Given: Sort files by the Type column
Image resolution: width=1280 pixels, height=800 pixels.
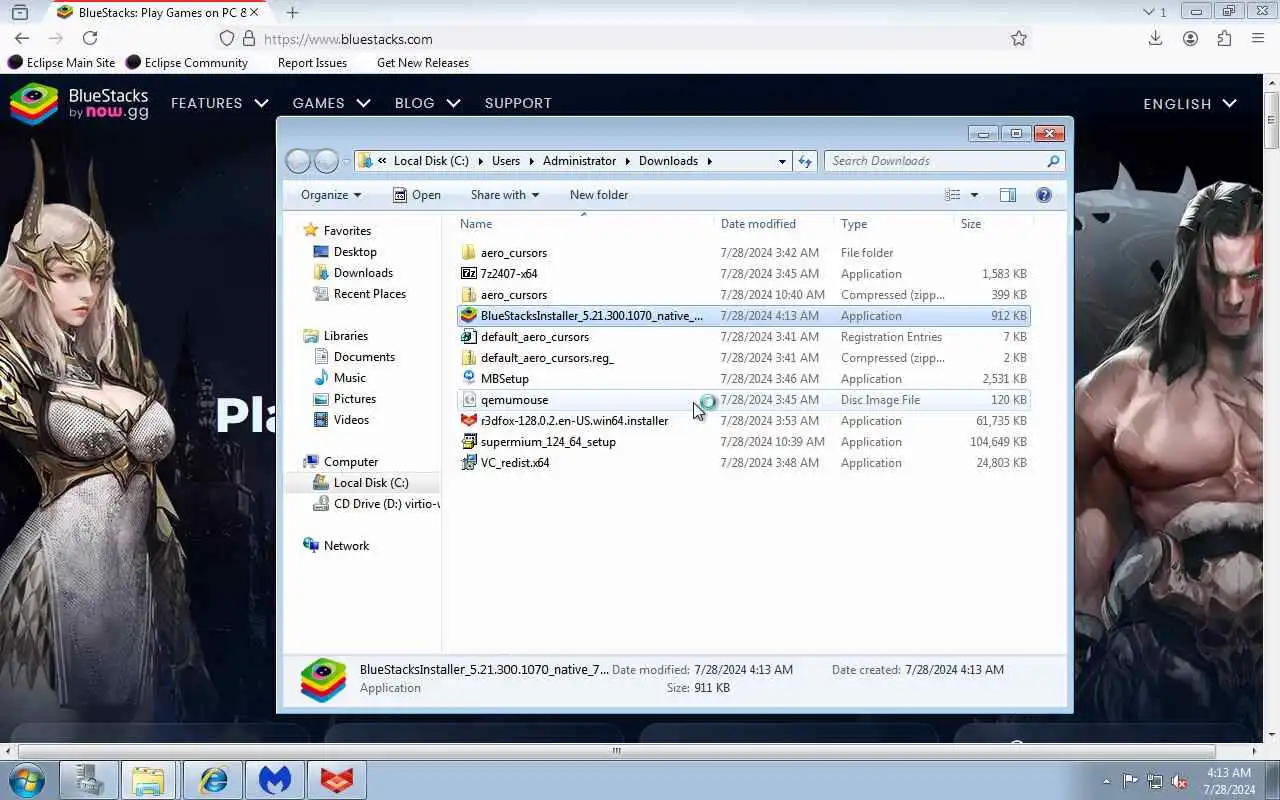Looking at the screenshot, I should tap(893, 224).
